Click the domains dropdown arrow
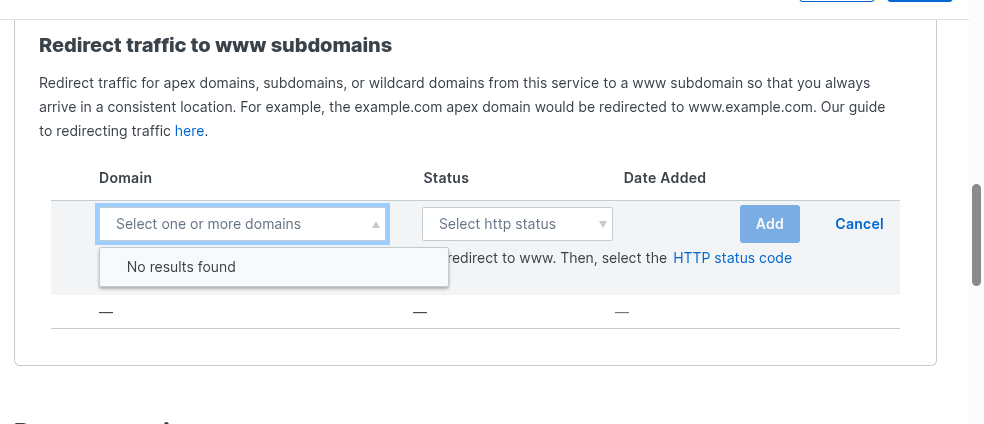 (376, 225)
